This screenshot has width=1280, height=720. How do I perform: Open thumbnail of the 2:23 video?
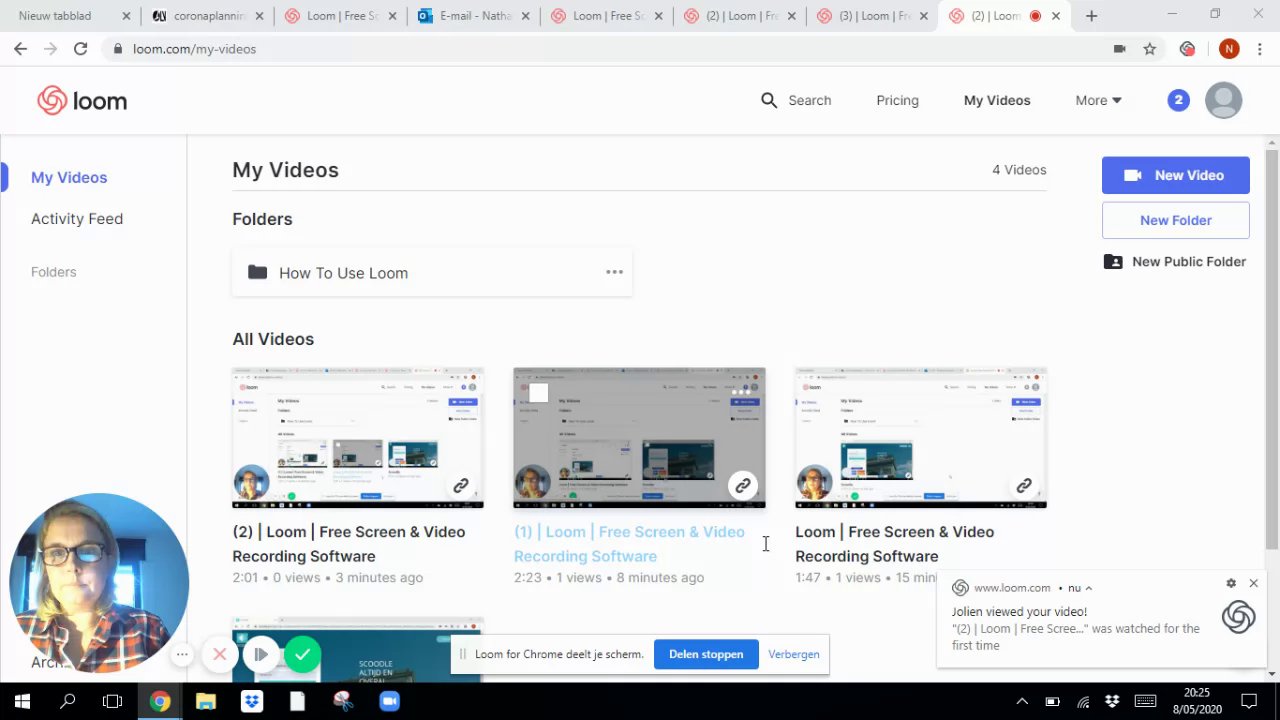(x=639, y=438)
